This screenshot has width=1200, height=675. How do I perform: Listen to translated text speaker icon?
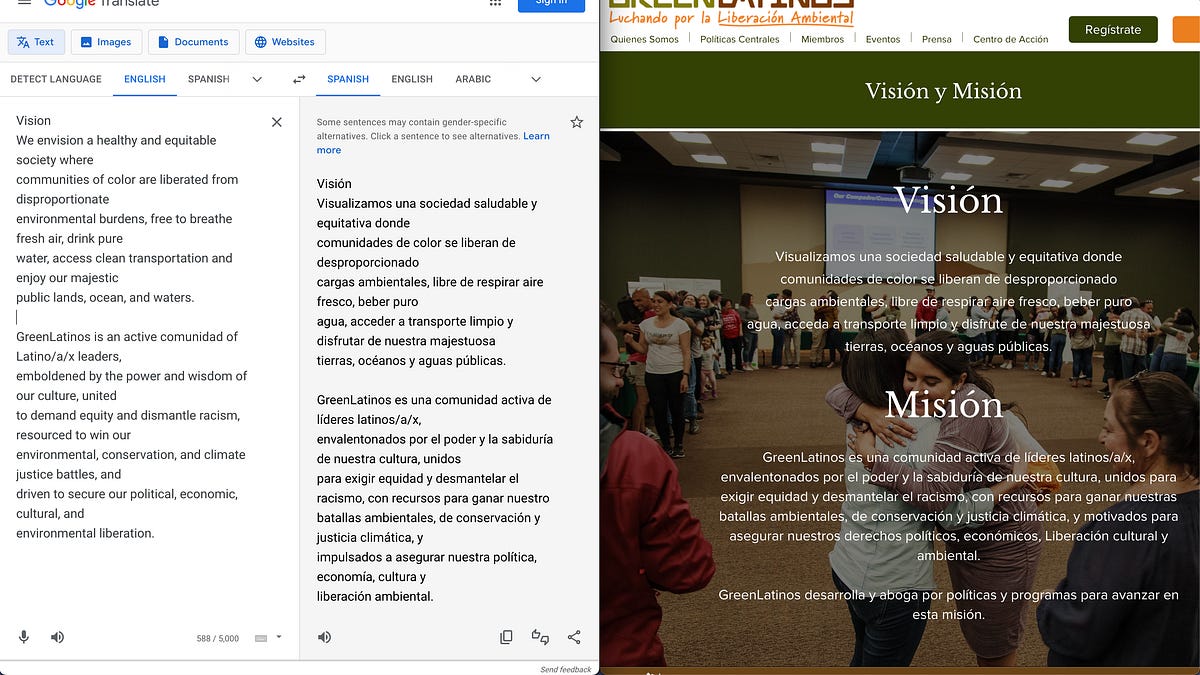click(324, 637)
